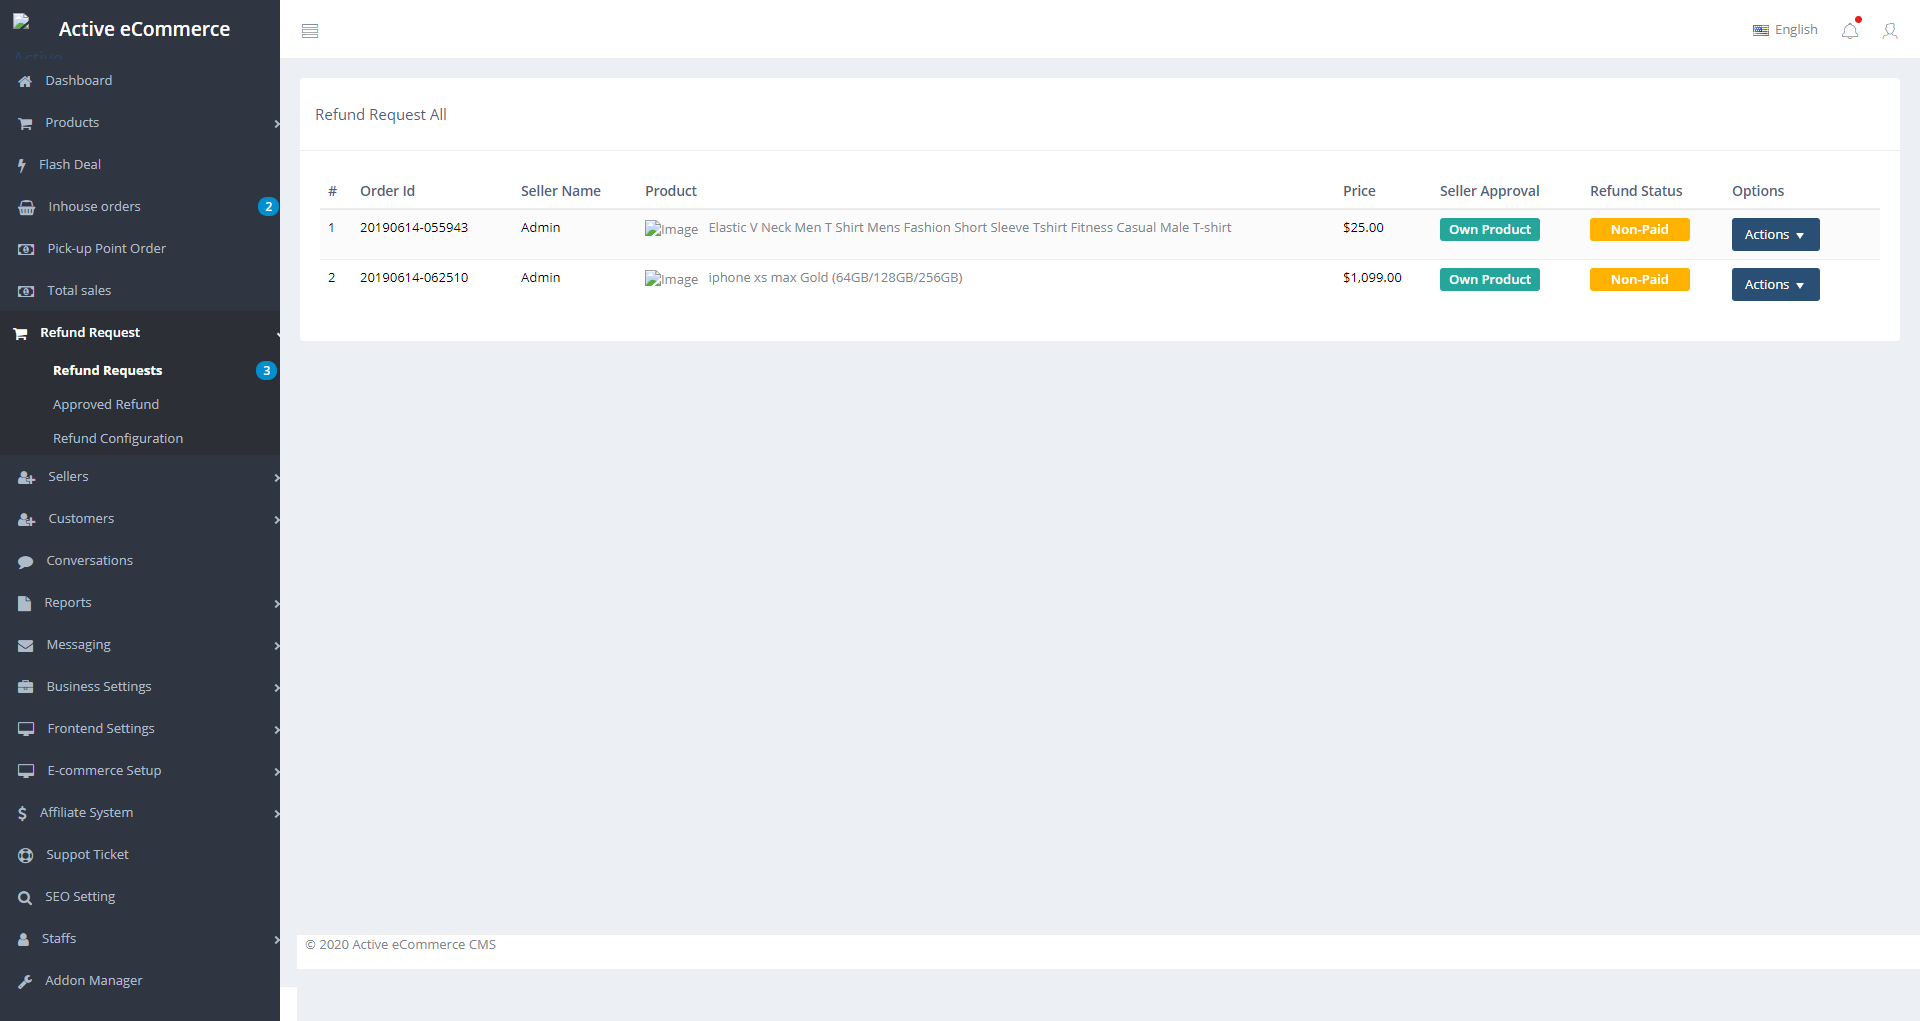Click the Non-Paid status badge in first row
Image resolution: width=1920 pixels, height=1021 pixels.
1639,230
